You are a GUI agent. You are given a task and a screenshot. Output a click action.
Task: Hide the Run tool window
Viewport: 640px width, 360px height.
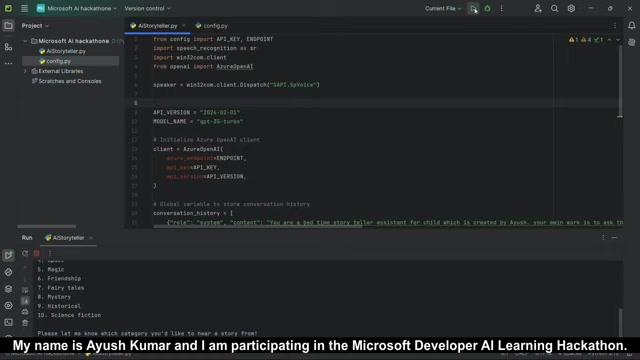pyautogui.click(x=614, y=238)
